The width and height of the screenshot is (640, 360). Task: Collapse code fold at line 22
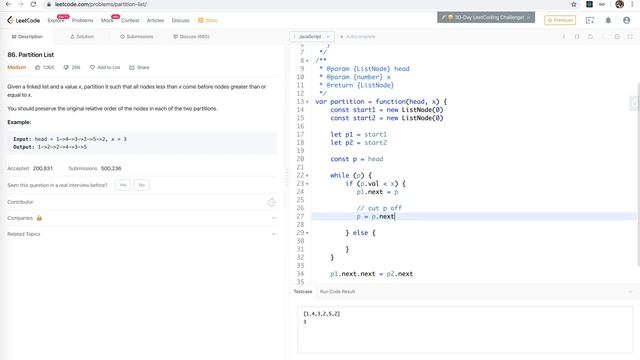click(307, 176)
